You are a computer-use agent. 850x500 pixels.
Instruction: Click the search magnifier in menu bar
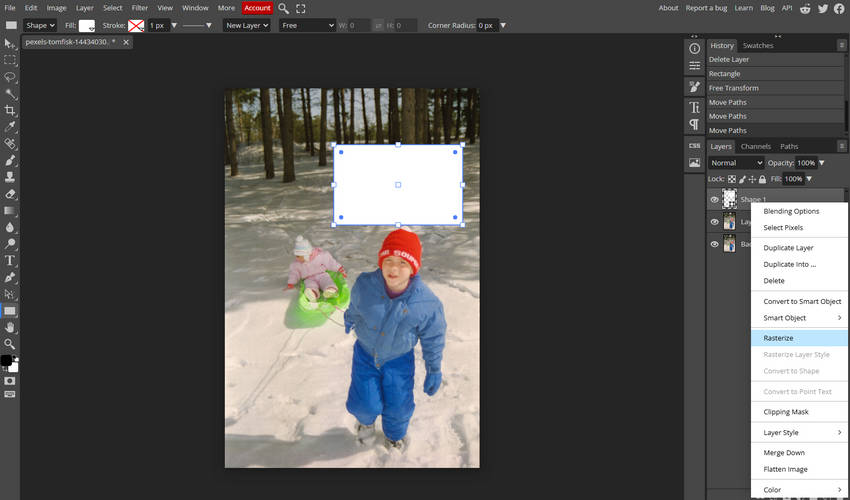pyautogui.click(x=284, y=8)
